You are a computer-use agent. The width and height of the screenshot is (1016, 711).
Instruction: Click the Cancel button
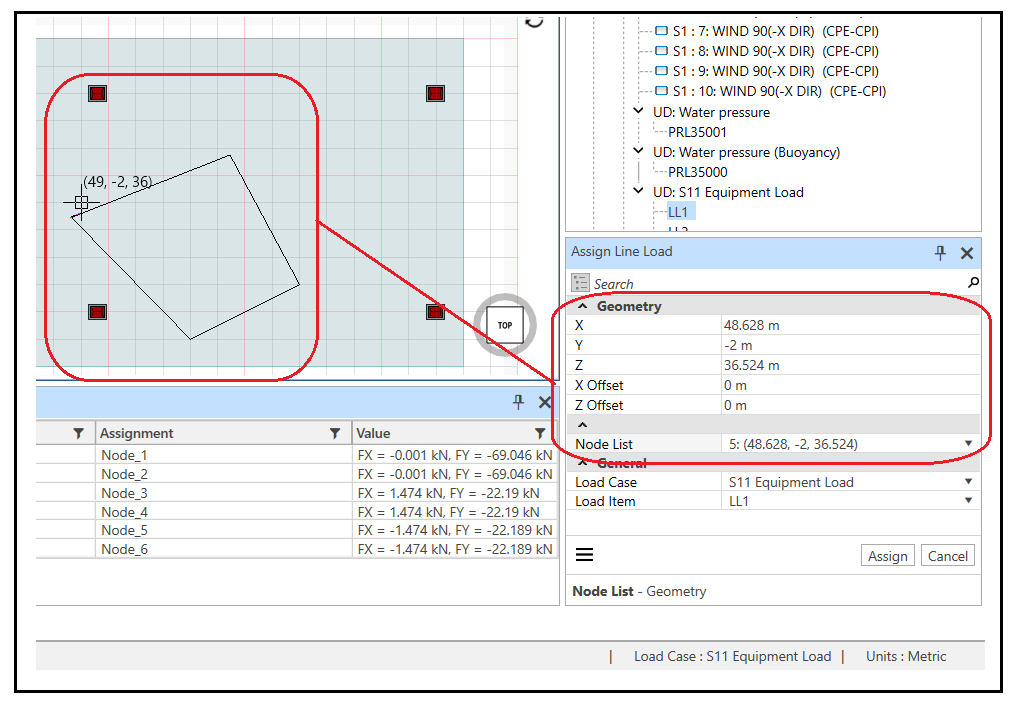[947, 556]
